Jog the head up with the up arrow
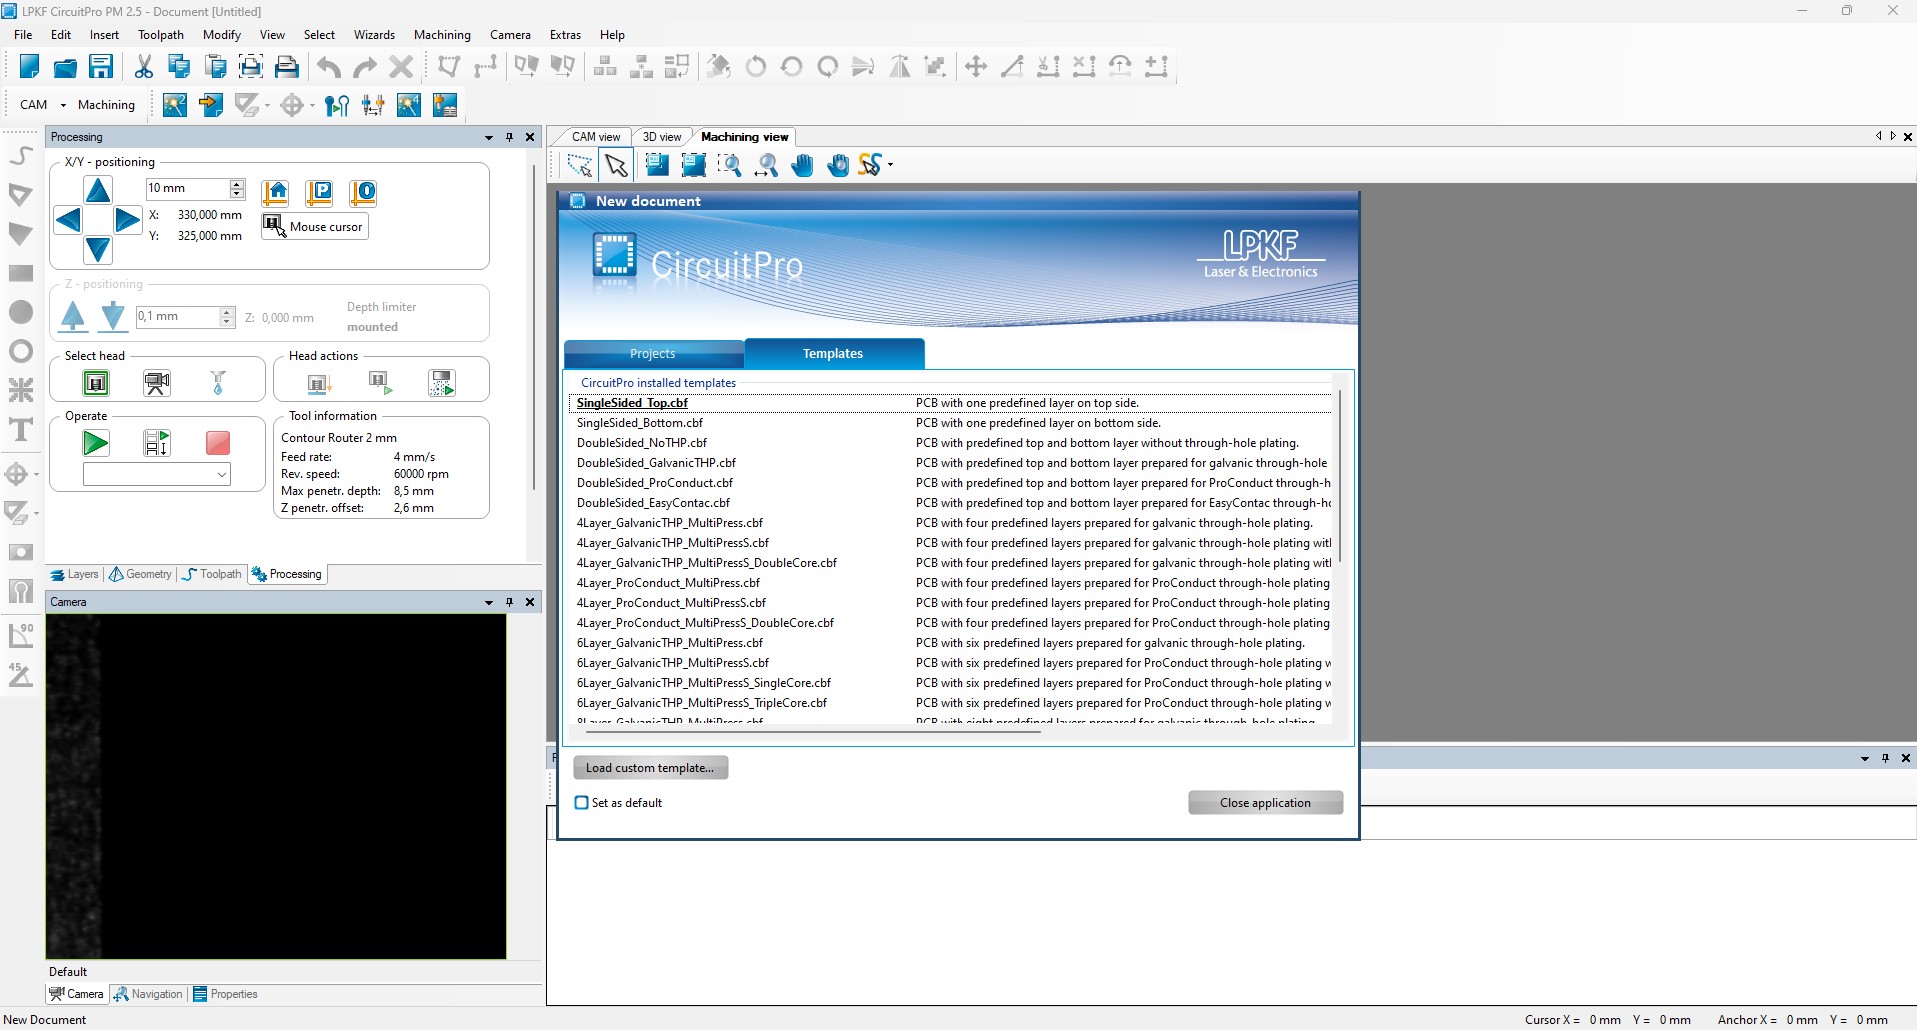This screenshot has height=1030, width=1917. pos(98,189)
